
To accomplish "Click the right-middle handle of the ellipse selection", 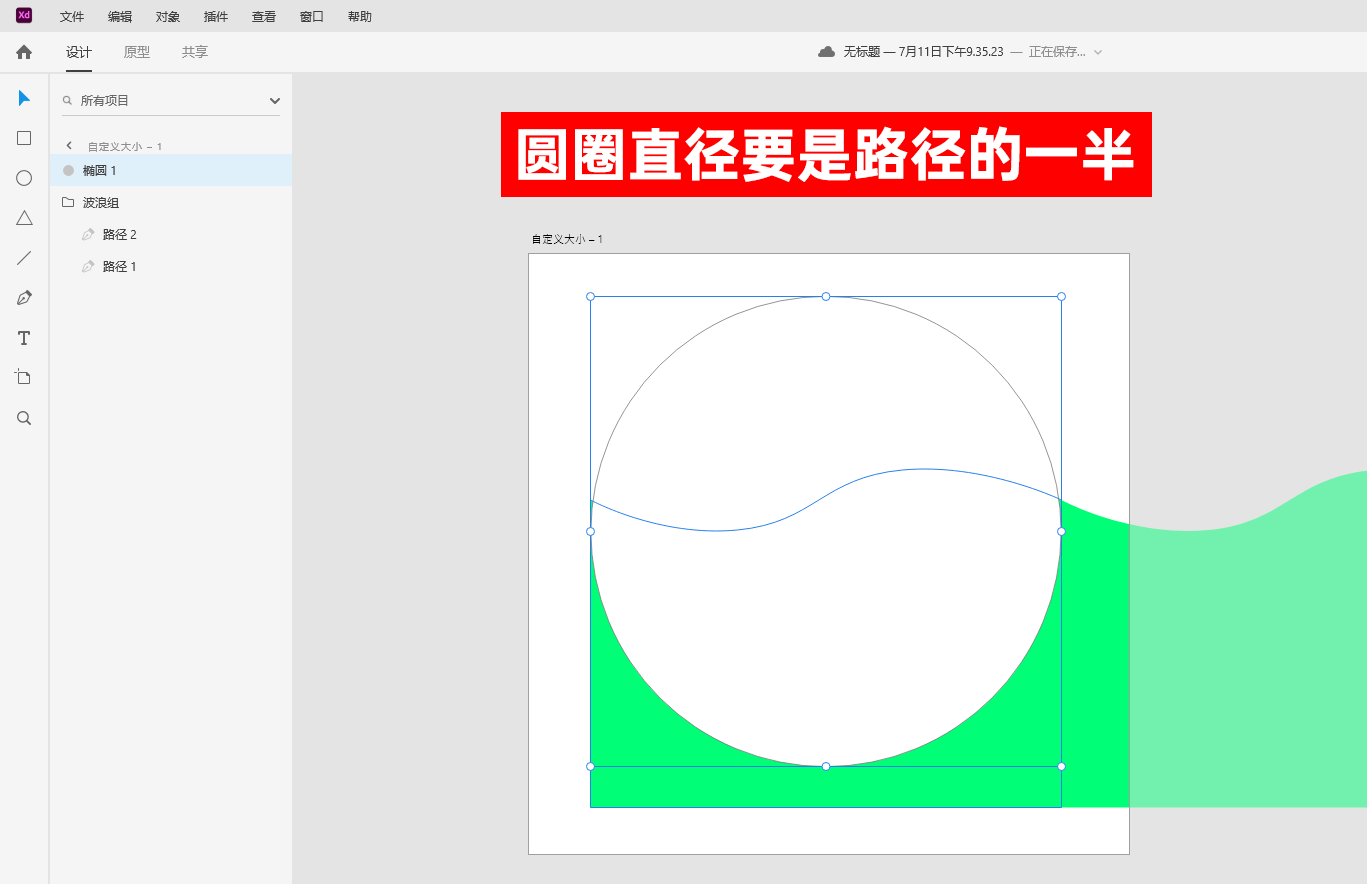I will click(1061, 531).
